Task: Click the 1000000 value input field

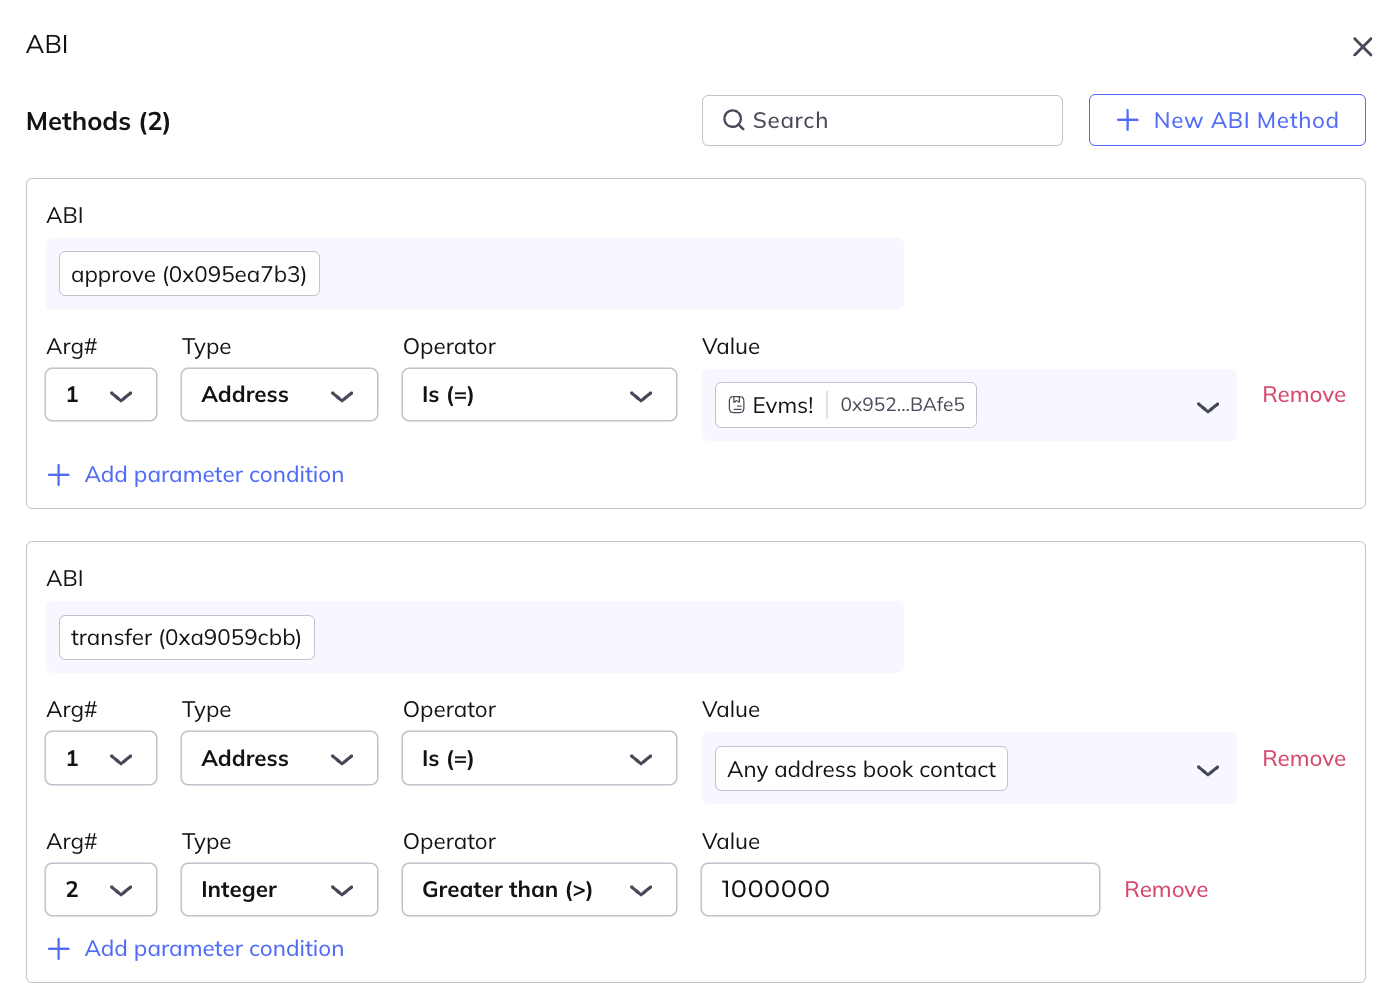Action: click(x=900, y=890)
